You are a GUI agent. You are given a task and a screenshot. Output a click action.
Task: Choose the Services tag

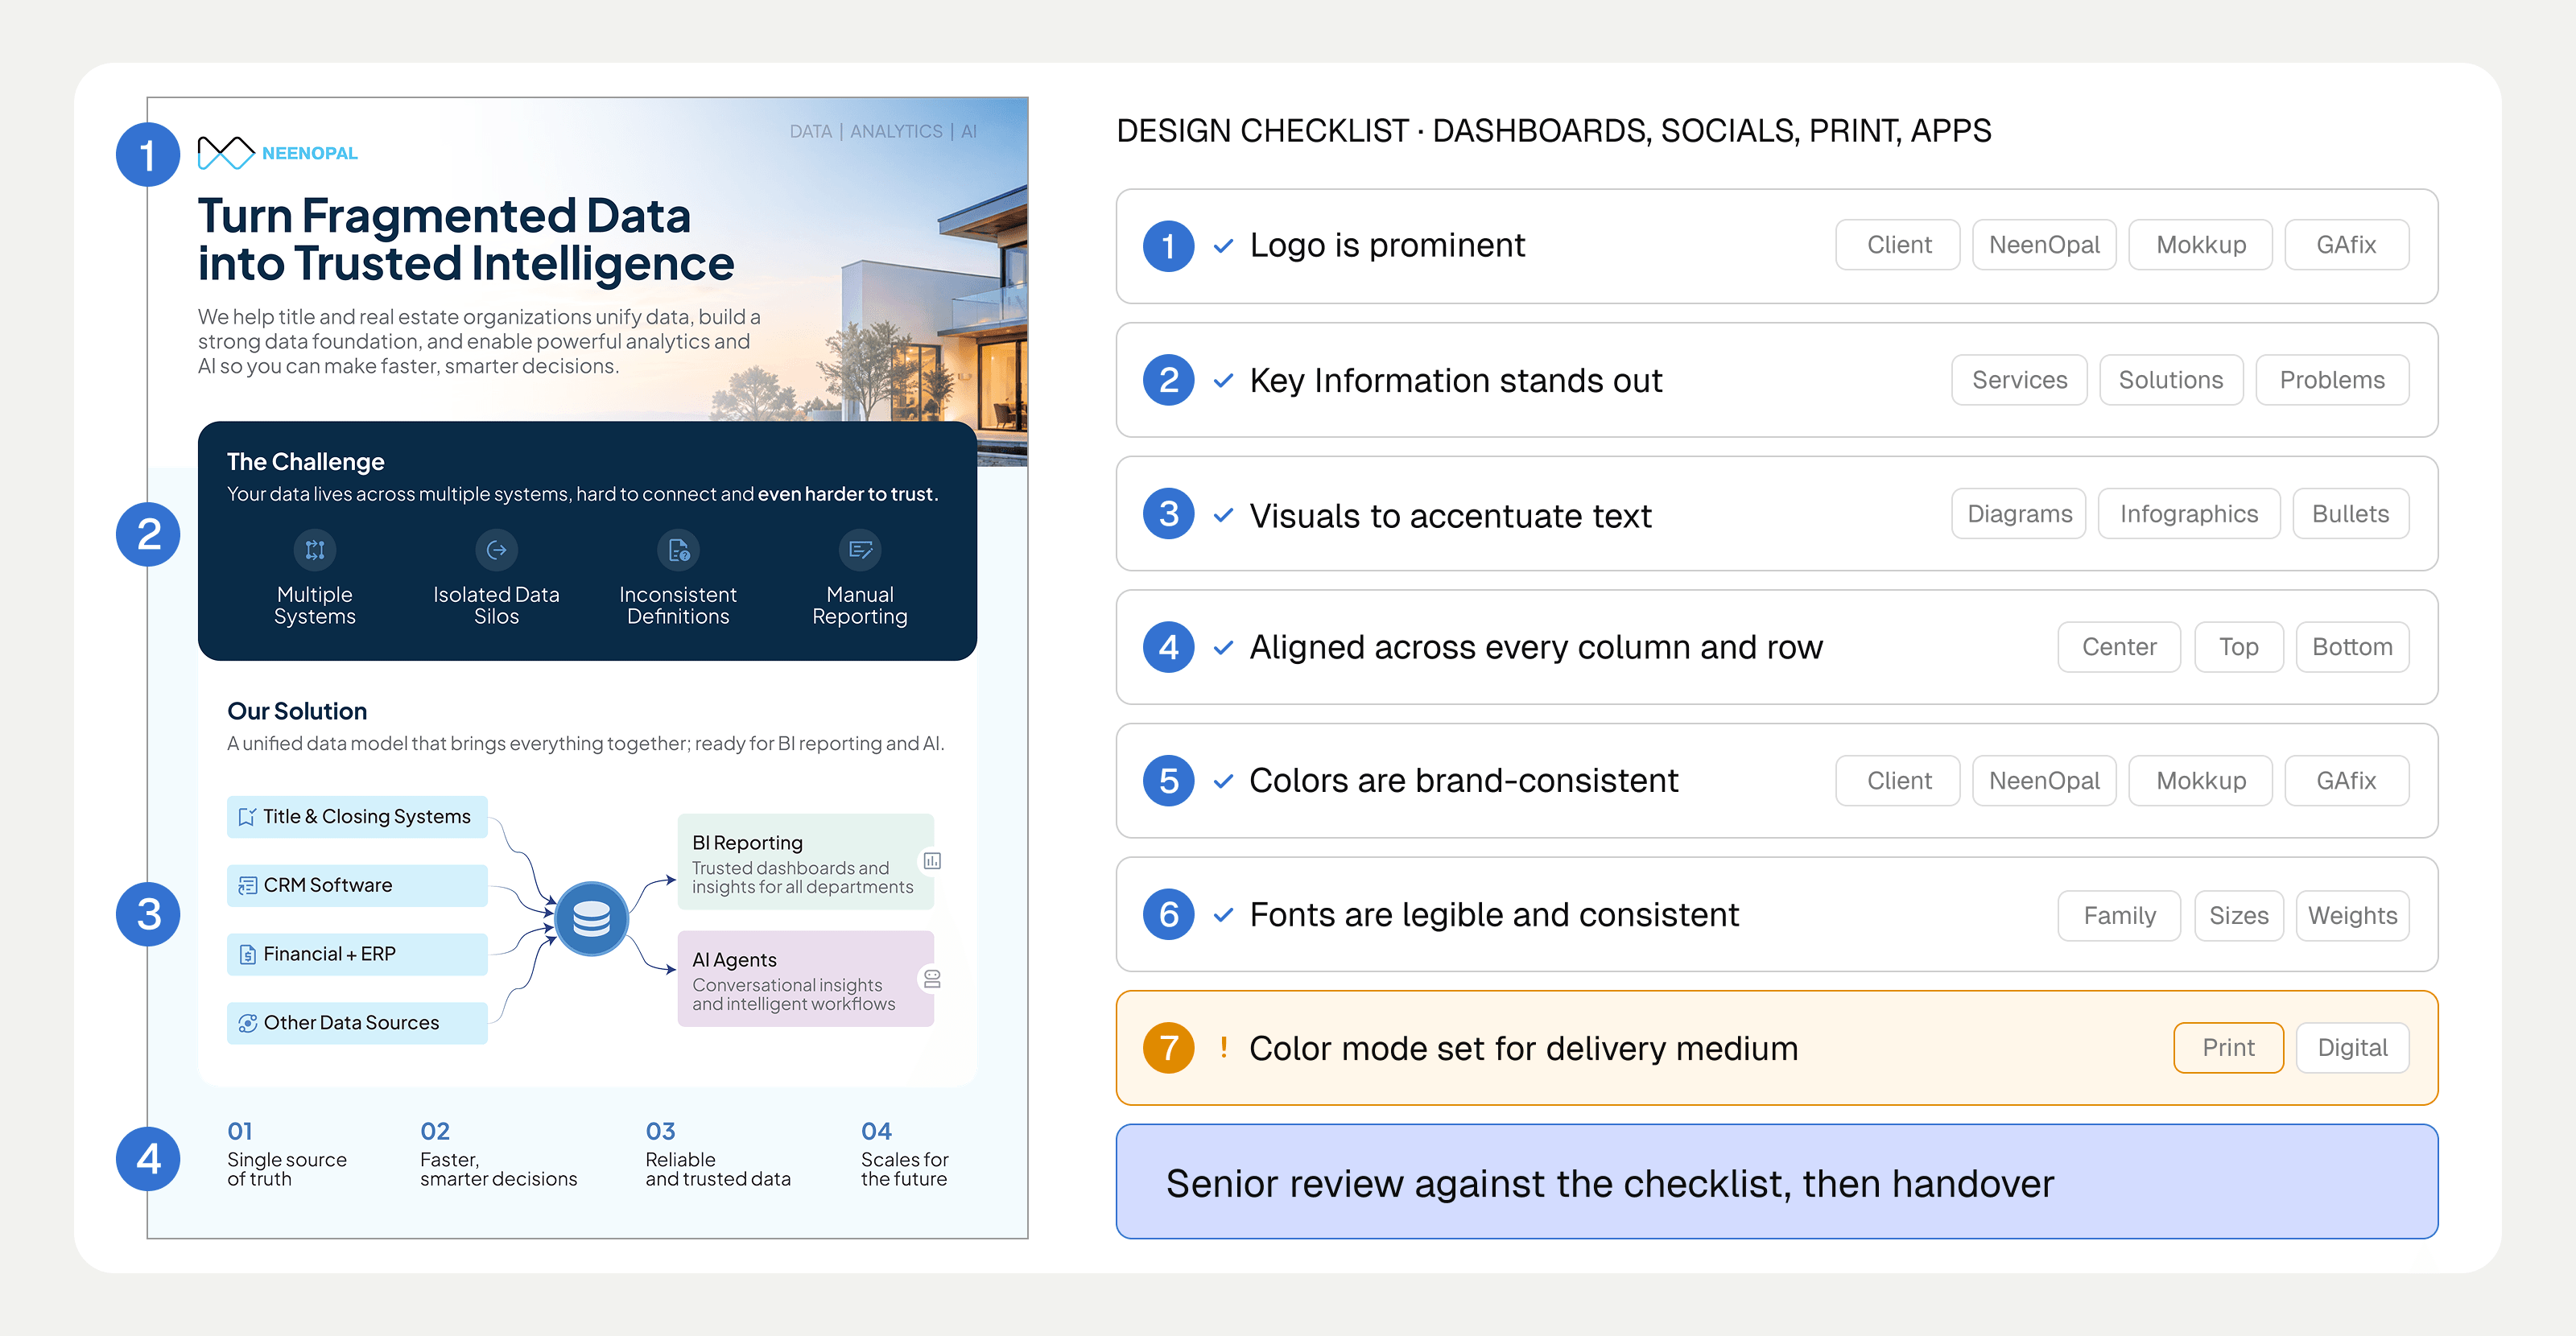click(x=2019, y=380)
